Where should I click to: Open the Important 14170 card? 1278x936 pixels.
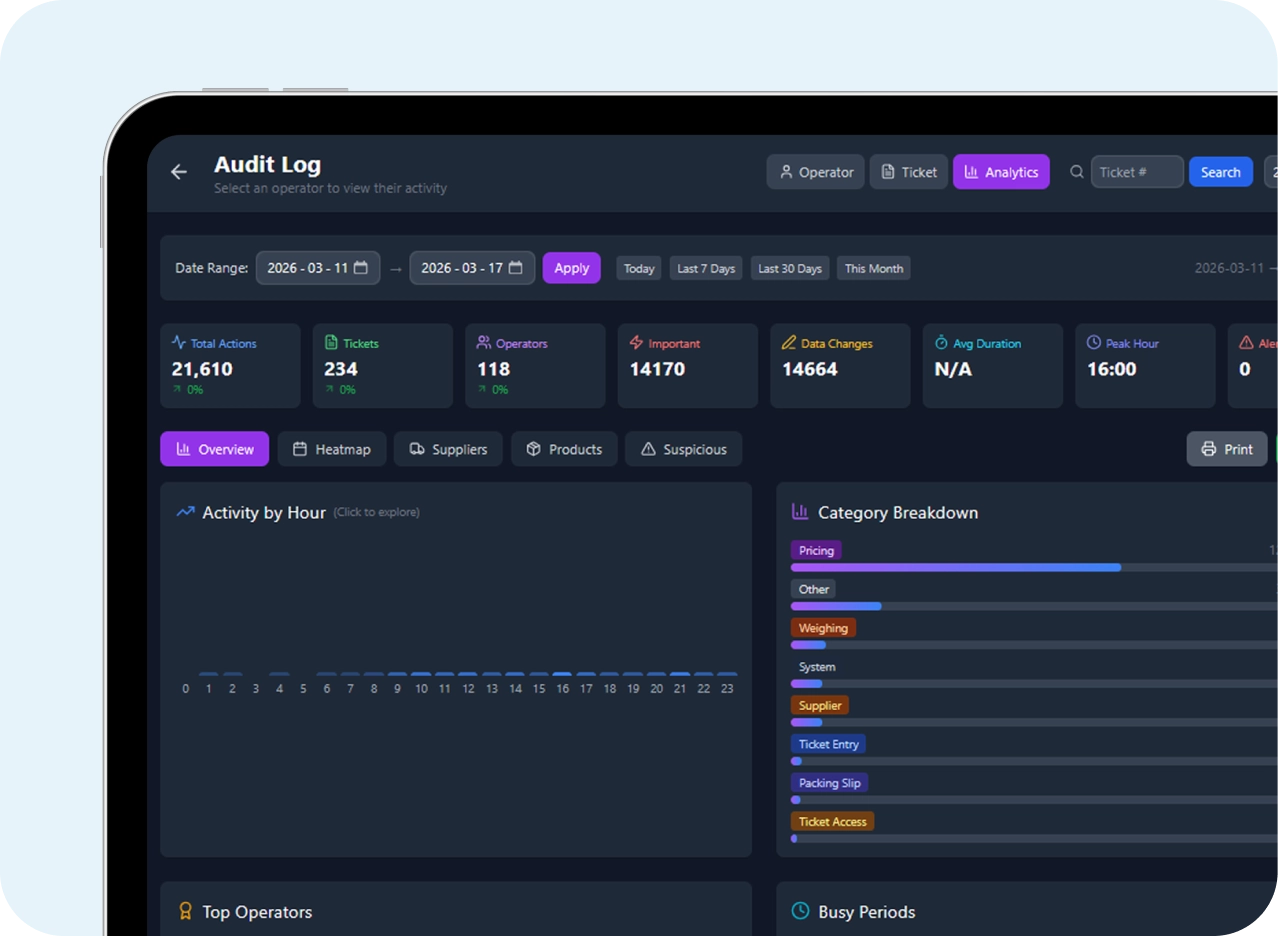click(688, 365)
